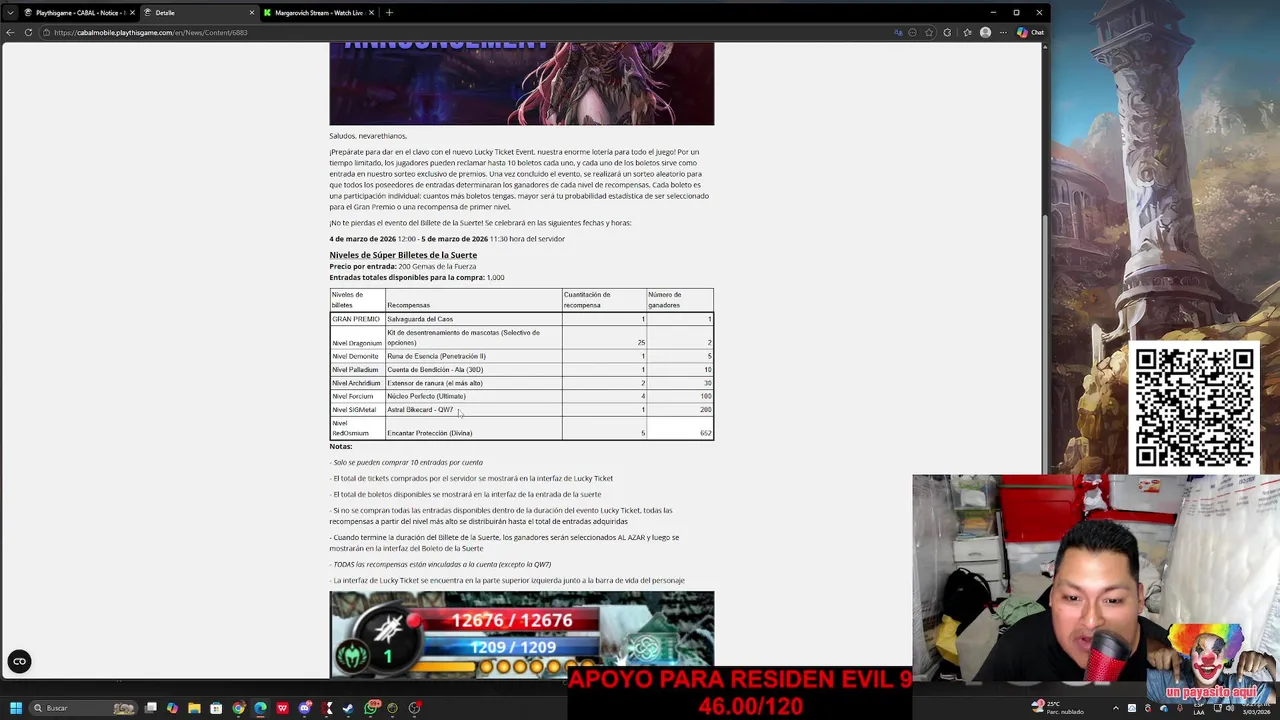Open the browser tab list dropdown
The image size is (1280, 720).
[10, 12]
